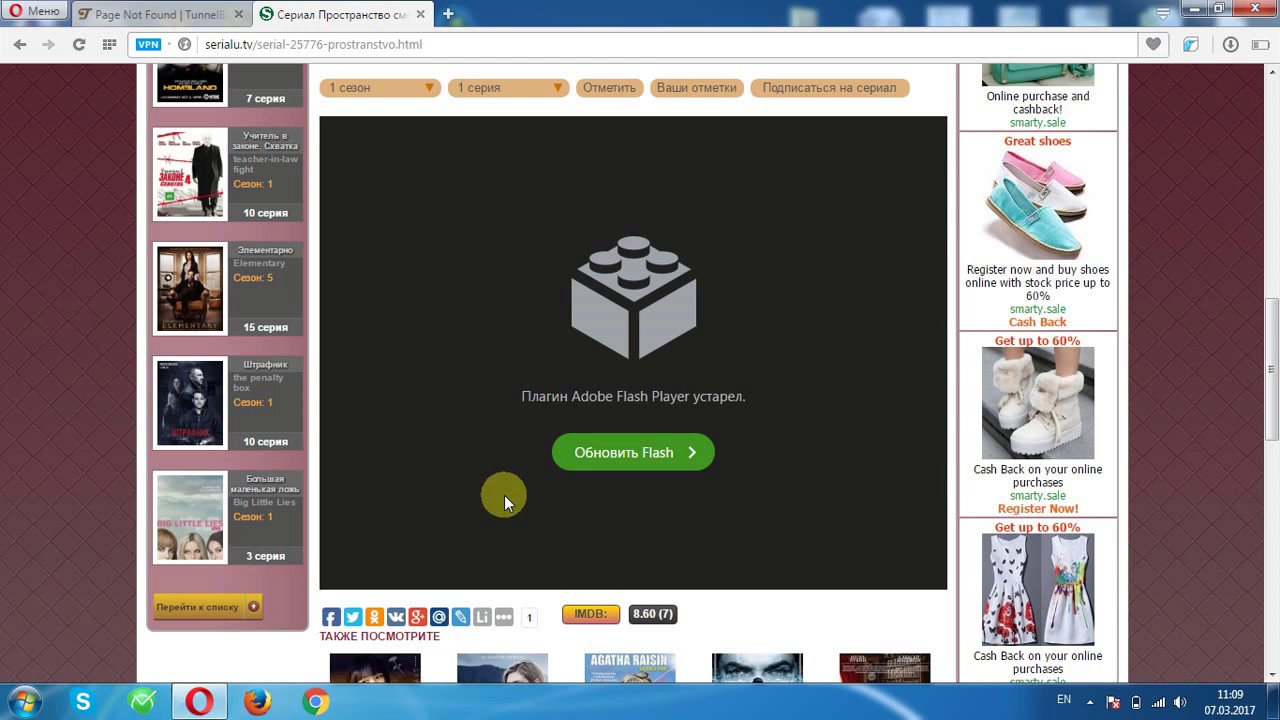The height and width of the screenshot is (720, 1280).
Task: Open the Speed Dial grid icon
Action: pos(109,44)
